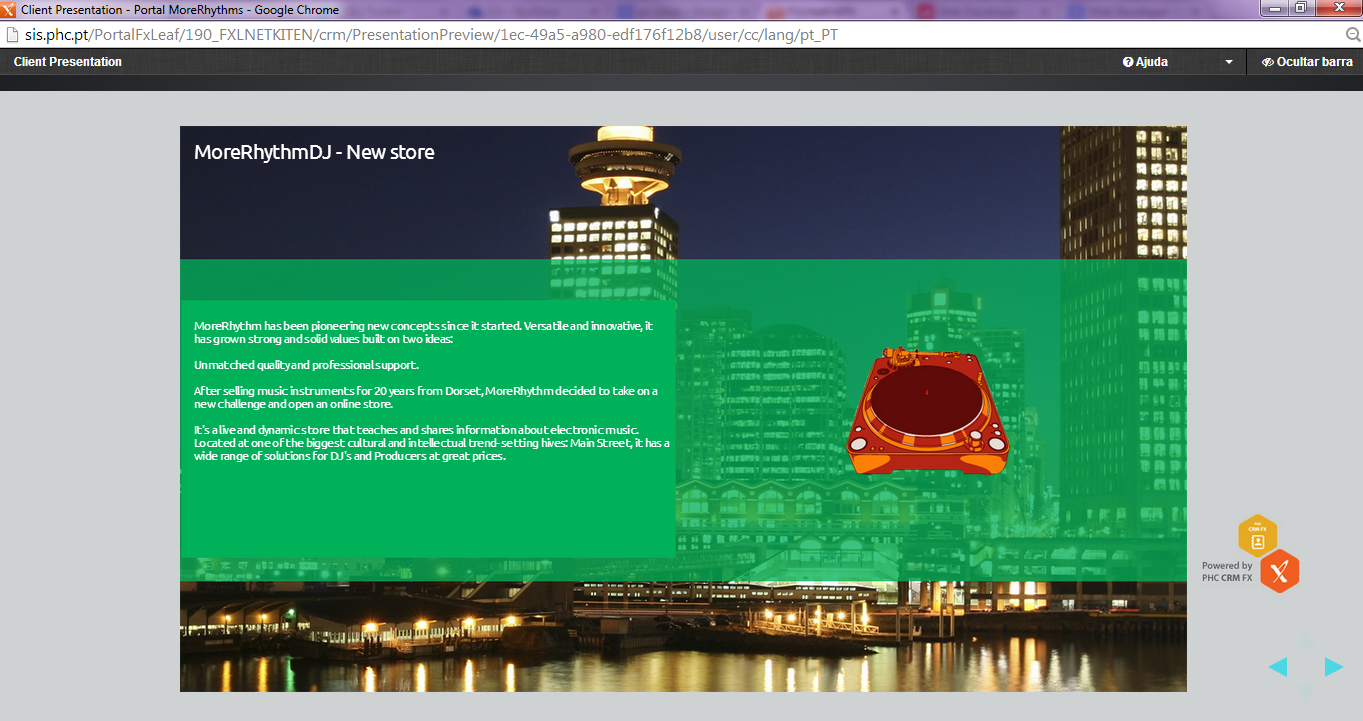The image size is (1363, 721).
Task: Click the MoreRhythmDJ - New store heading
Action: [x=314, y=153]
